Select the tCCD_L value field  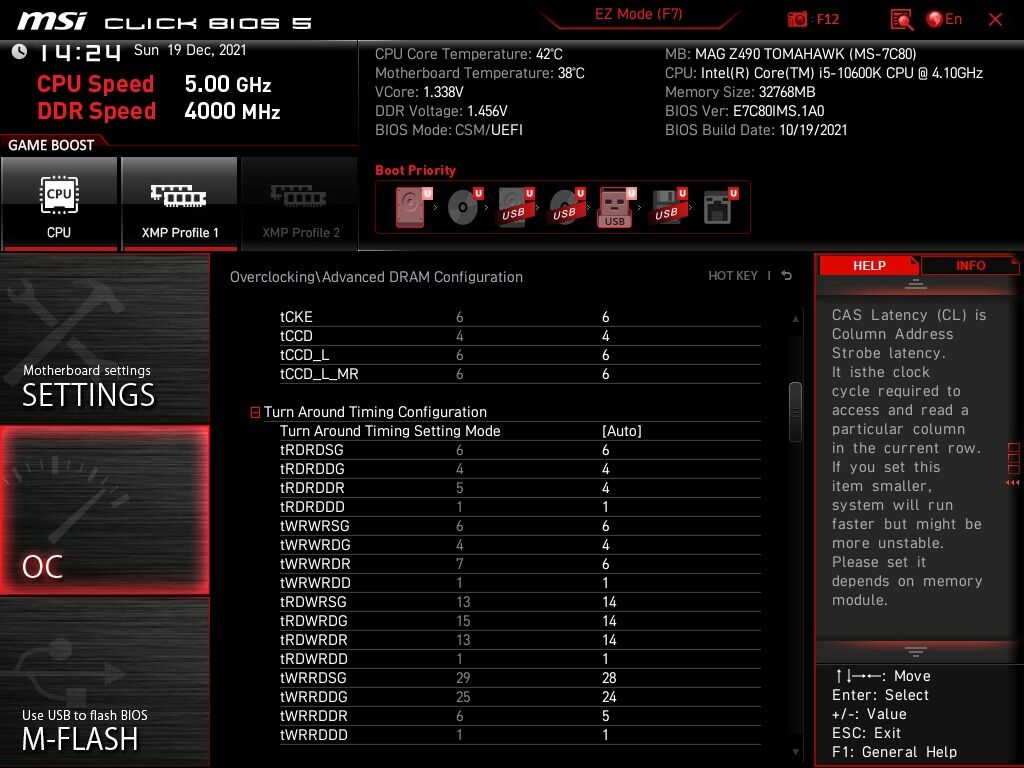click(605, 355)
